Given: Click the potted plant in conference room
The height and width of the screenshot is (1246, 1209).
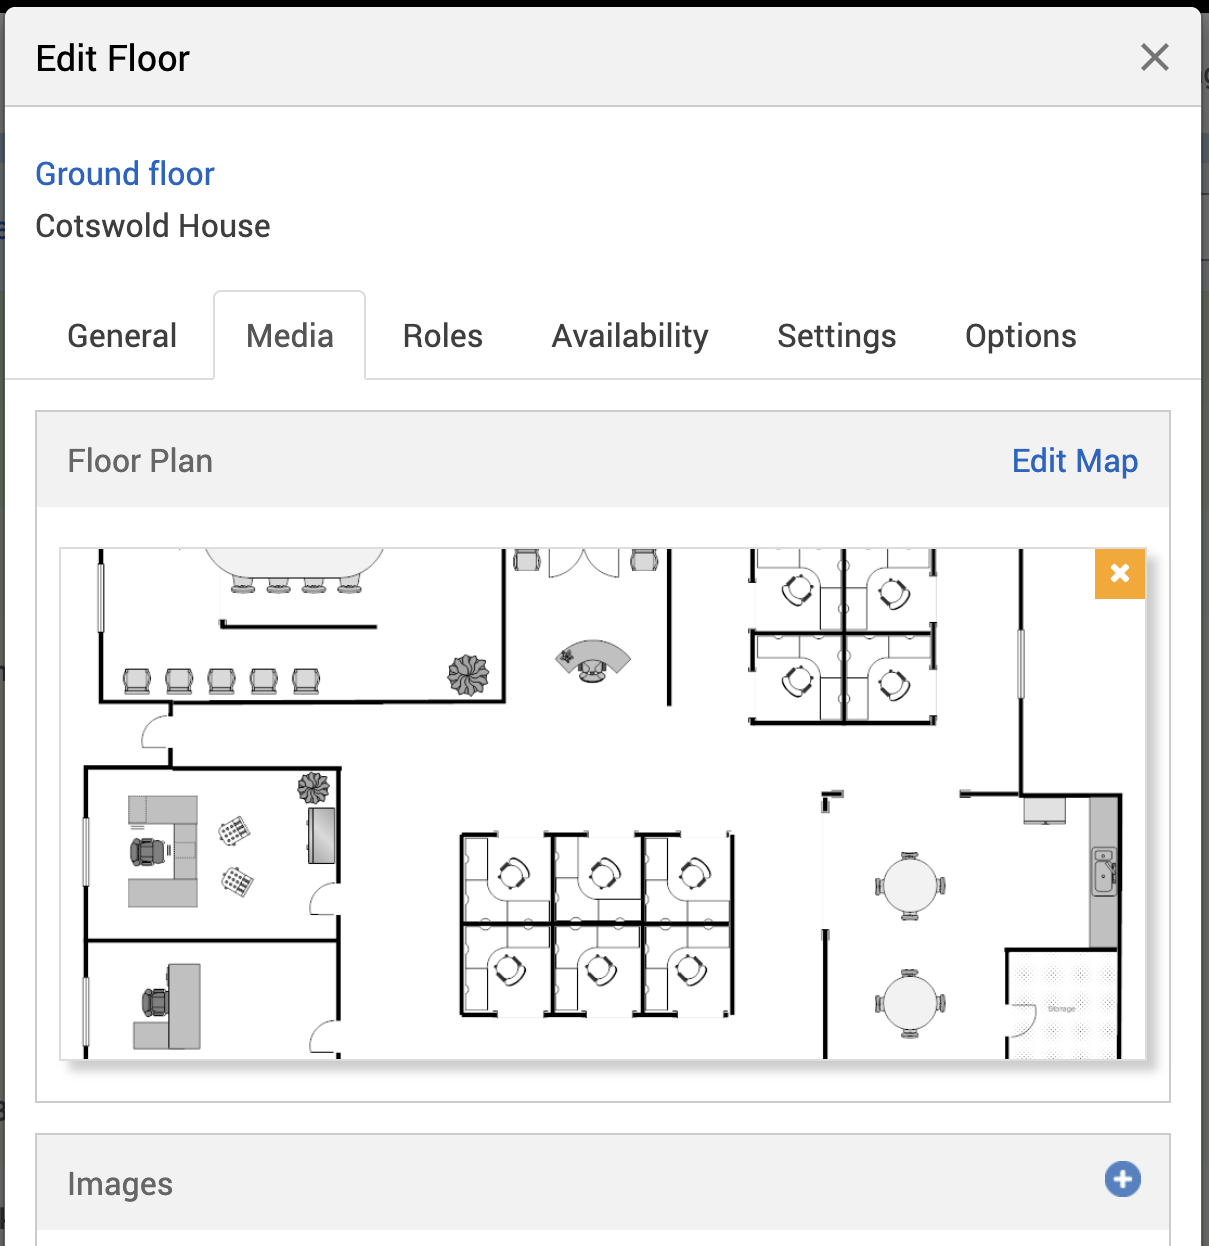Looking at the screenshot, I should click(468, 675).
